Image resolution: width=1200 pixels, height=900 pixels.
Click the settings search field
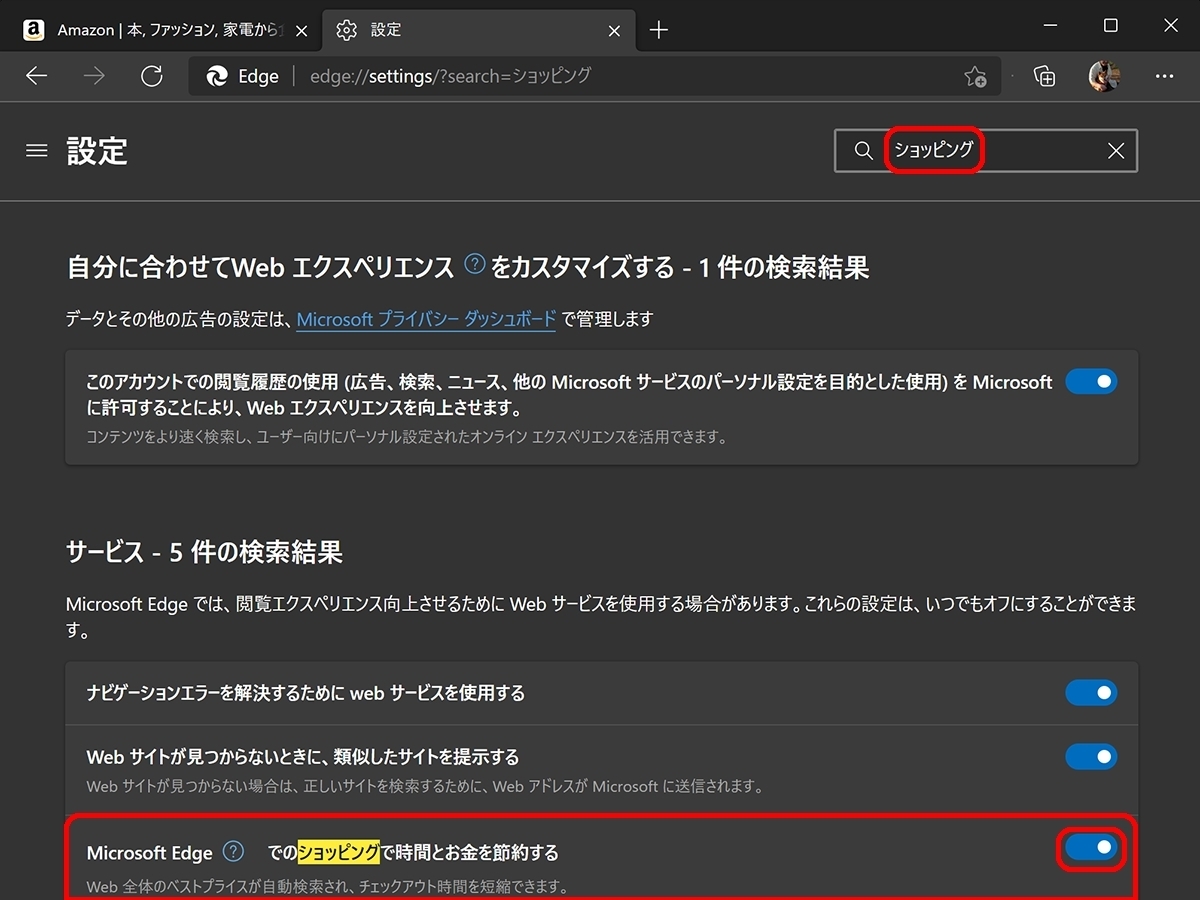pos(985,151)
